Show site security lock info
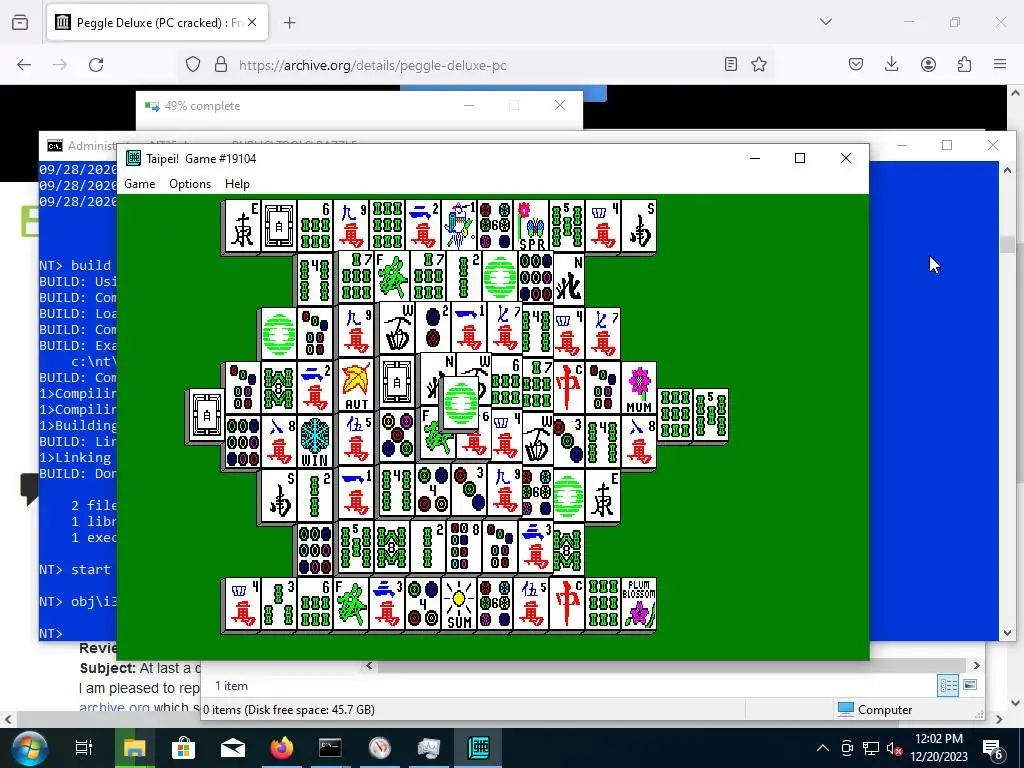The height and width of the screenshot is (768, 1024). (221, 64)
